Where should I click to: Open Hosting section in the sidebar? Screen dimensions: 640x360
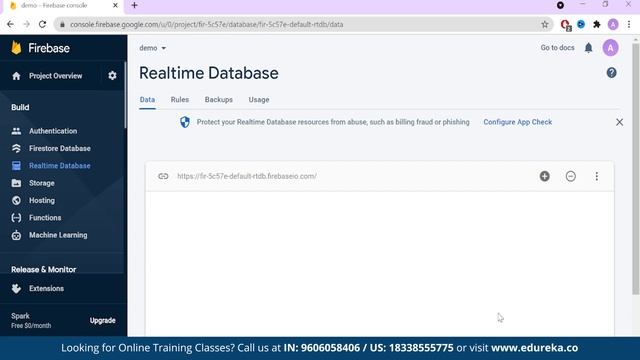pos(42,200)
